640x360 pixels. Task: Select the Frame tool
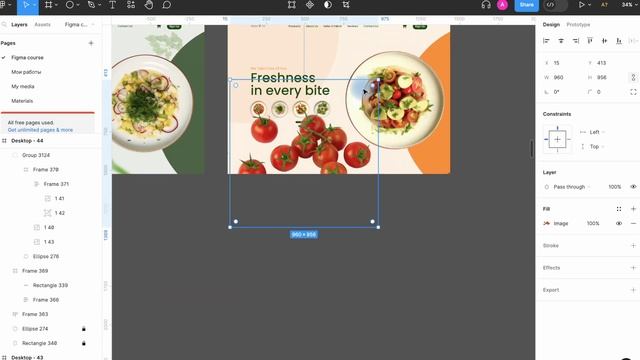click(49, 5)
